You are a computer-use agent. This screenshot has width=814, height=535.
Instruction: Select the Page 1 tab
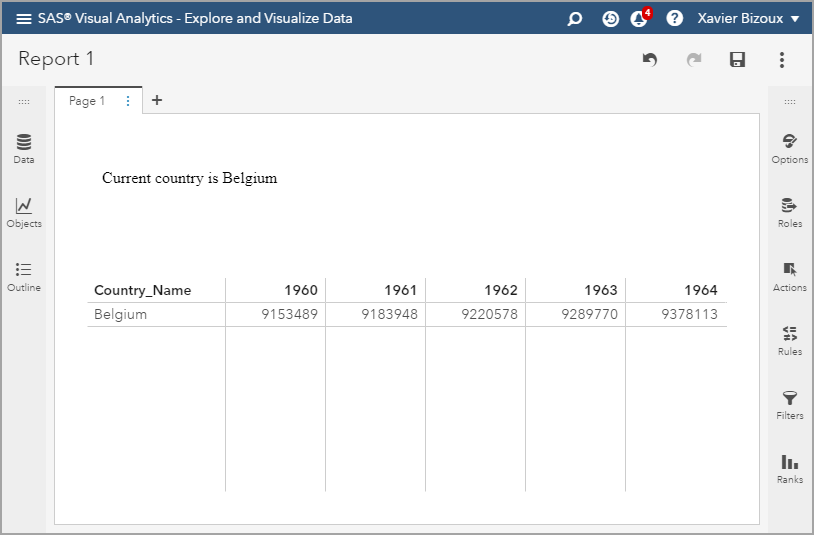click(87, 101)
